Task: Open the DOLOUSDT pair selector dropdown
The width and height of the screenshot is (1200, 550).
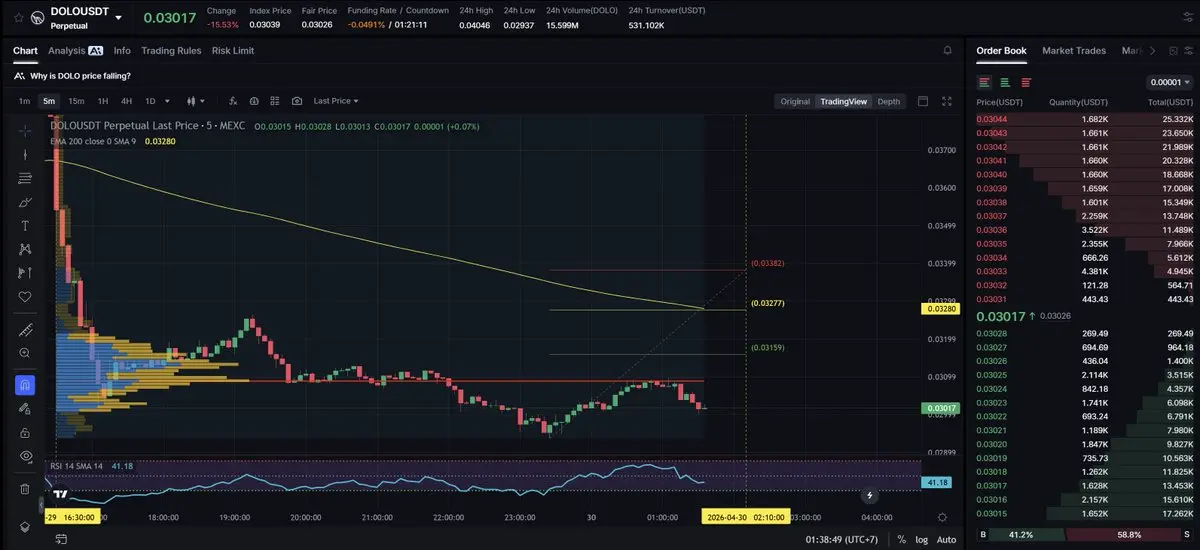Action: click(x=119, y=17)
